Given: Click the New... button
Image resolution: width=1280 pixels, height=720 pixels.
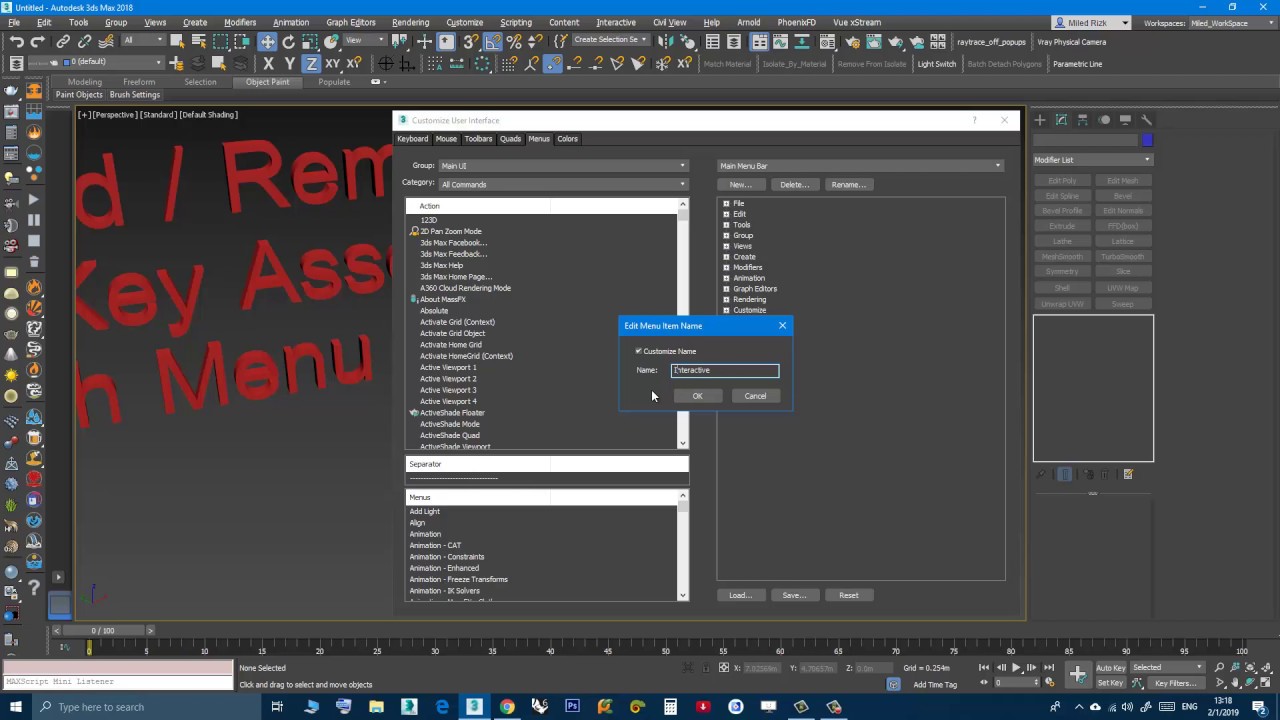Looking at the screenshot, I should click(740, 185).
